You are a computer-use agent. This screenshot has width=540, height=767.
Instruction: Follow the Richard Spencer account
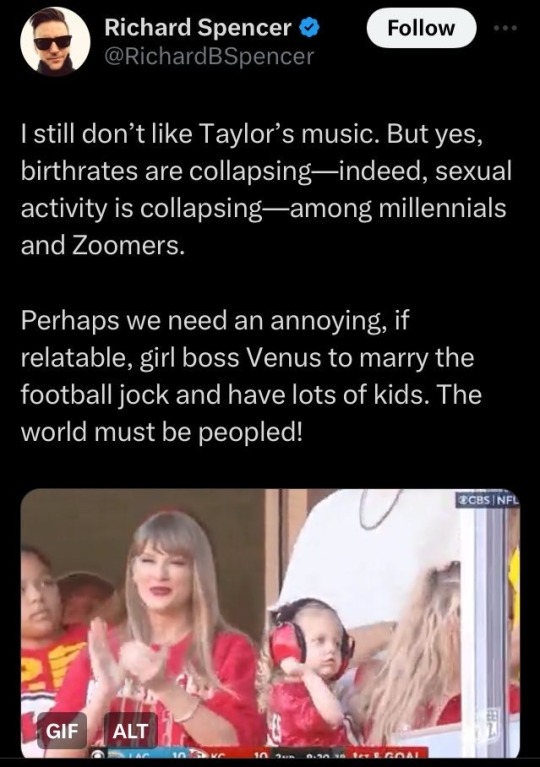point(421,28)
